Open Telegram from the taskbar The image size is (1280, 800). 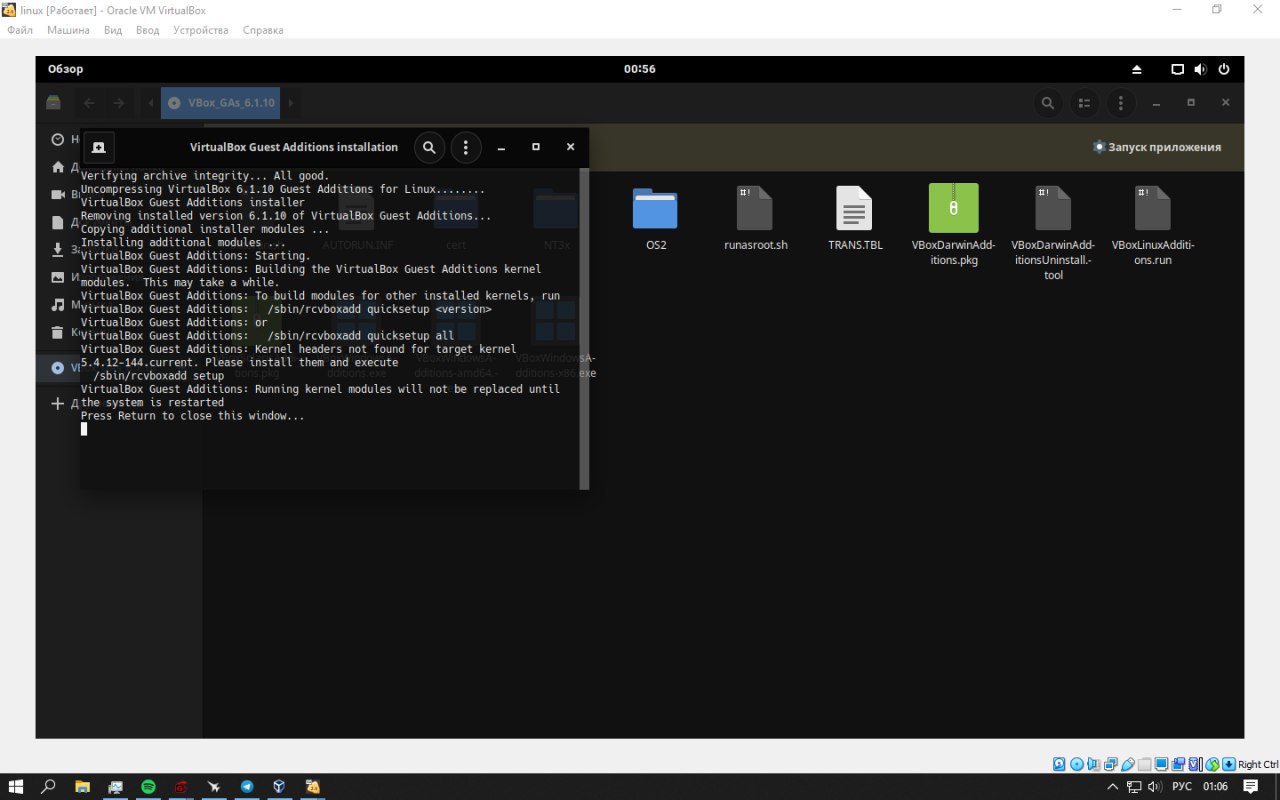[x=247, y=787]
